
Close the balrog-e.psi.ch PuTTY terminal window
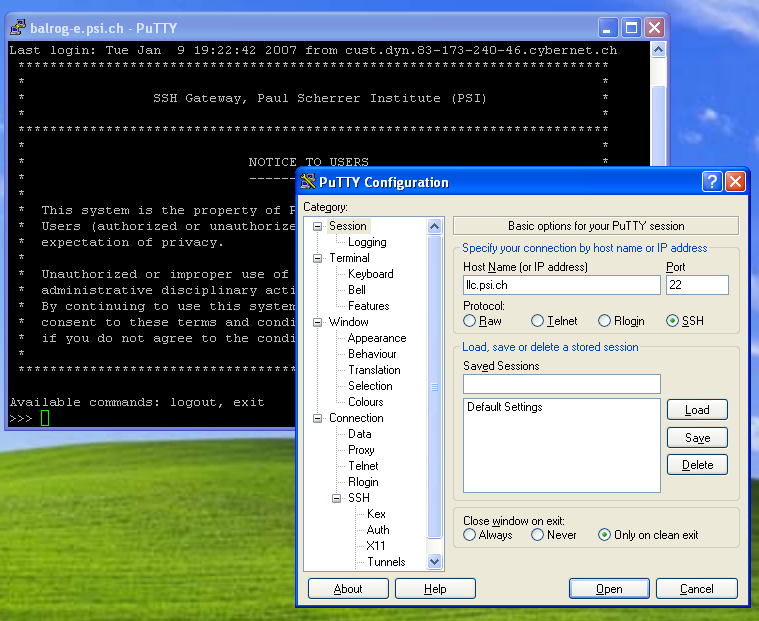click(654, 28)
